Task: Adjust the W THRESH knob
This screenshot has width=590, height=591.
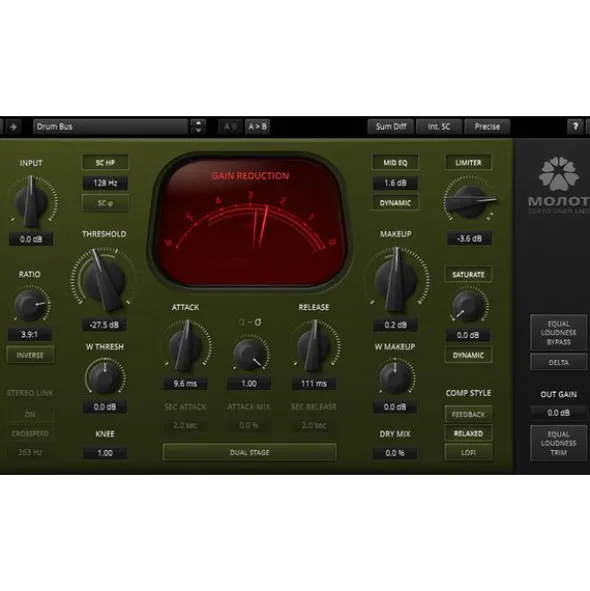Action: [104, 377]
